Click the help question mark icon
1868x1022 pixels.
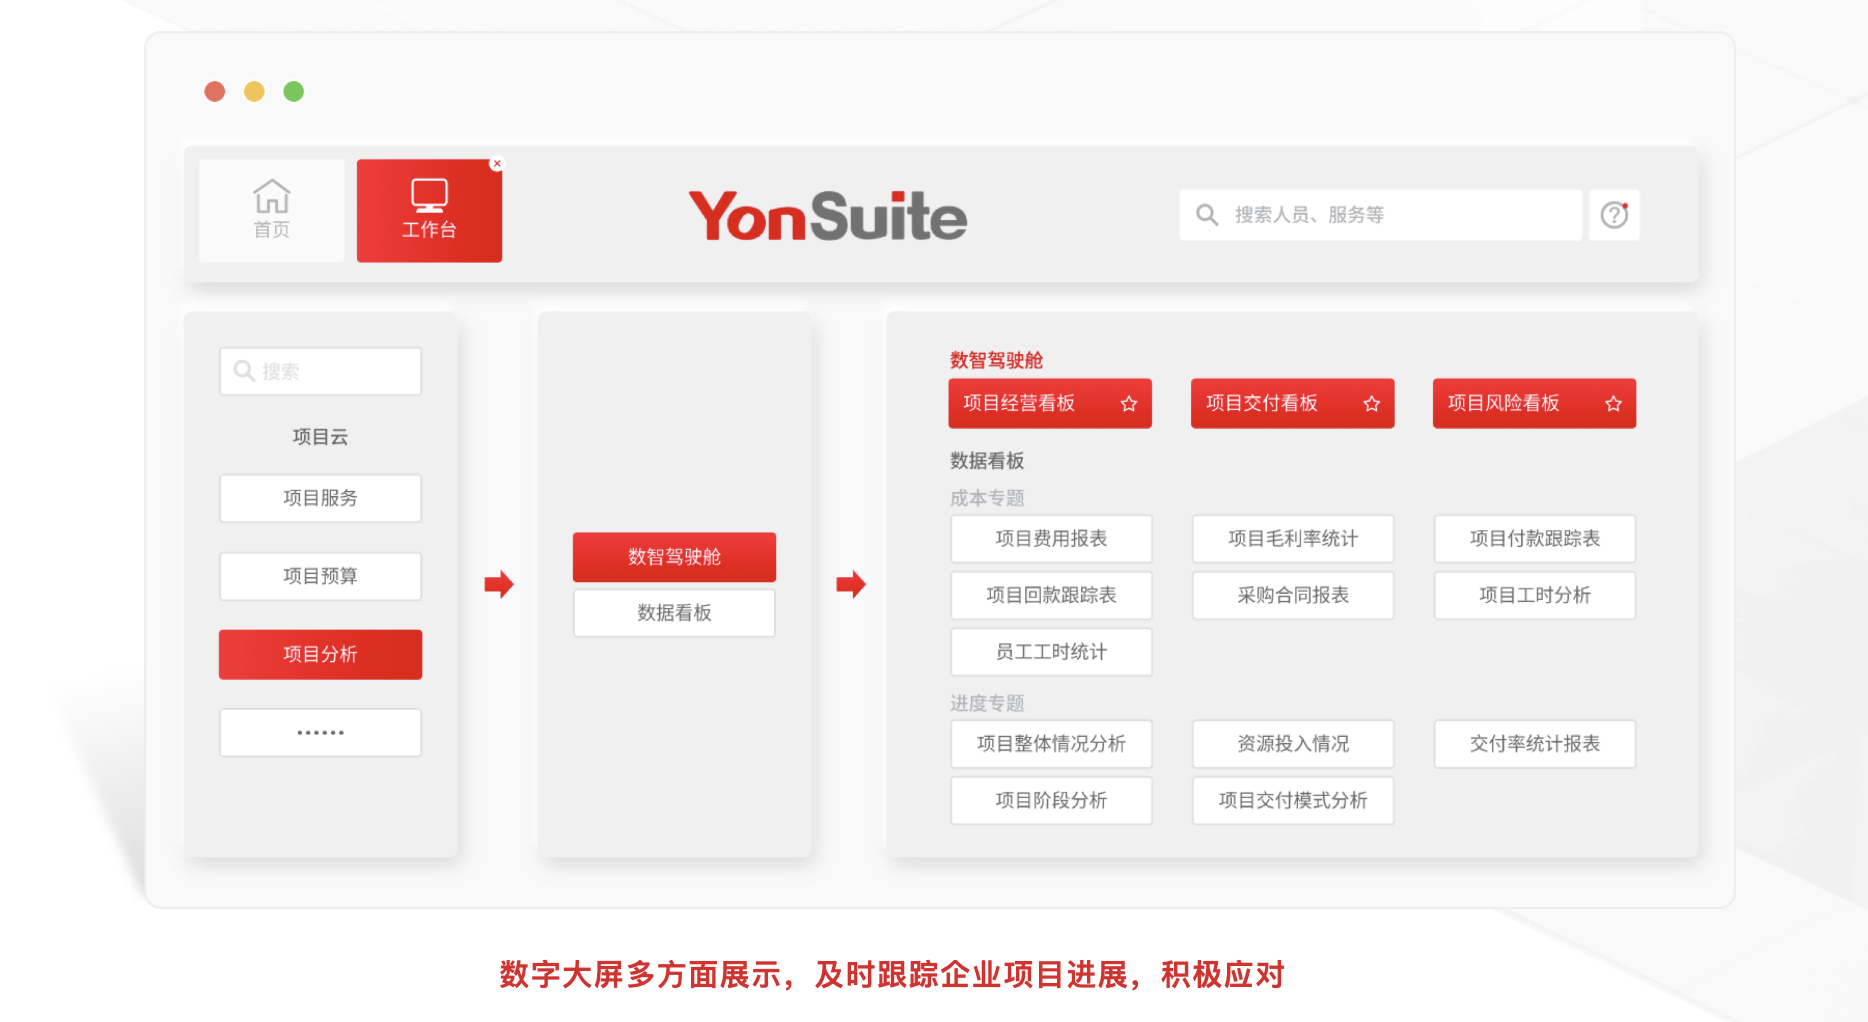click(1614, 215)
